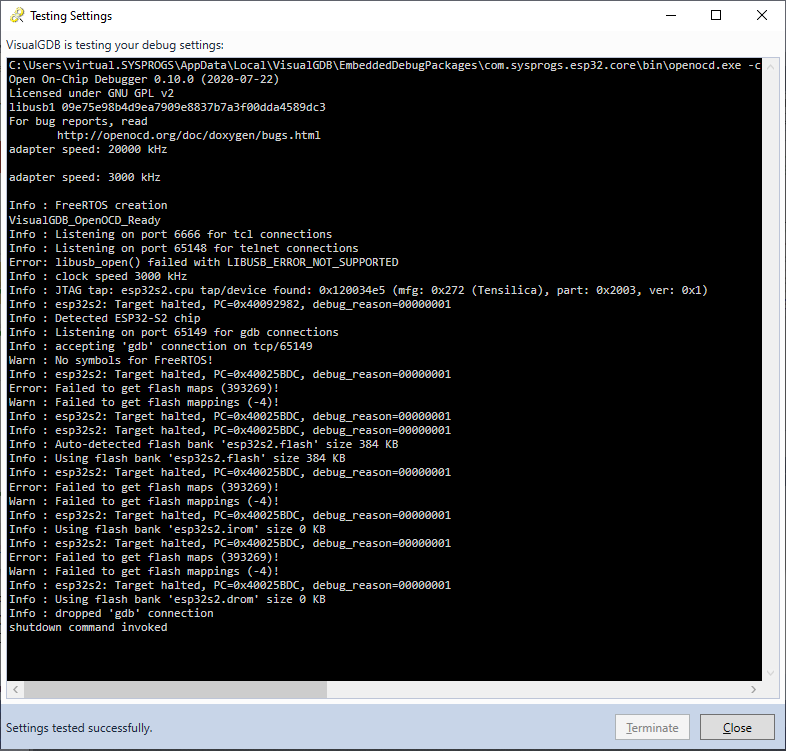This screenshot has width=786, height=751.
Task: Click 'accepting 'gdb' connection on tcp/65149' line
Action: click(x=160, y=346)
